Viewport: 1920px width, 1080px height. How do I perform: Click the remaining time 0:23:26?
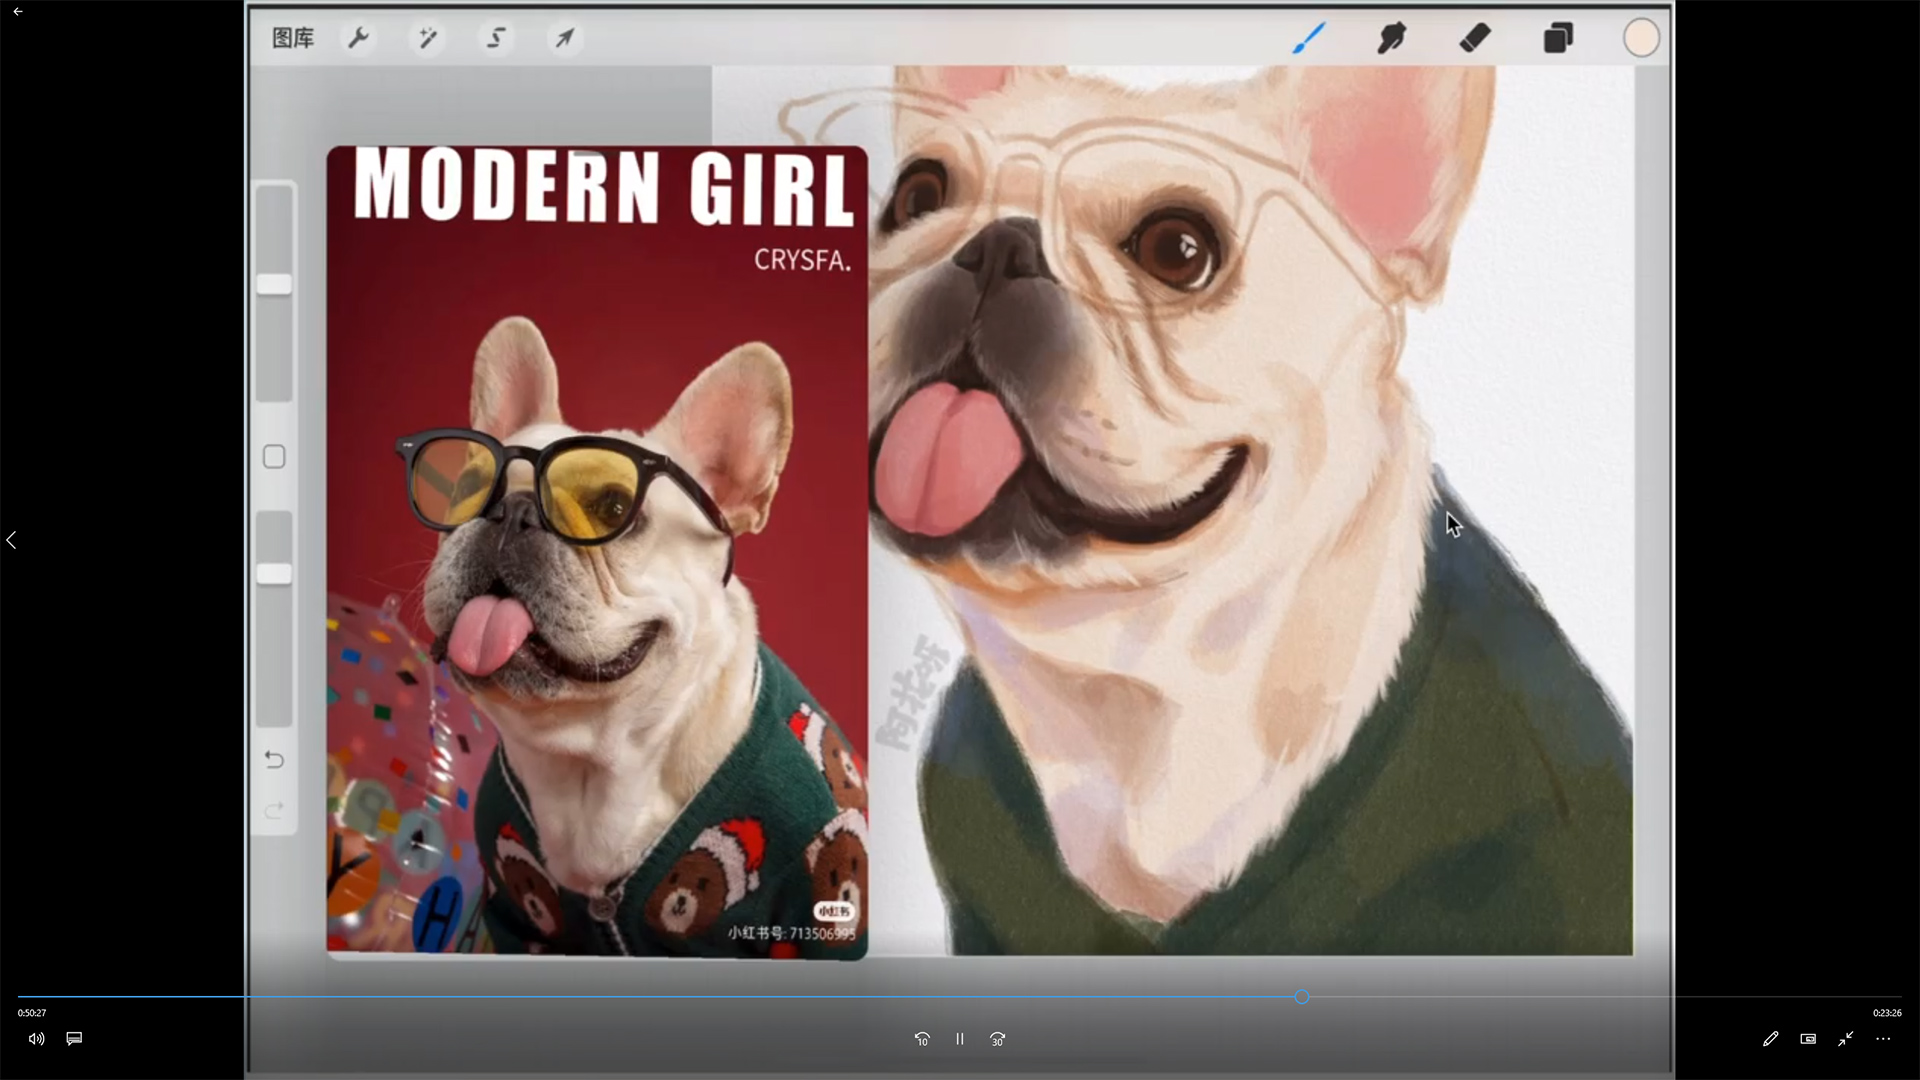pos(1887,1013)
